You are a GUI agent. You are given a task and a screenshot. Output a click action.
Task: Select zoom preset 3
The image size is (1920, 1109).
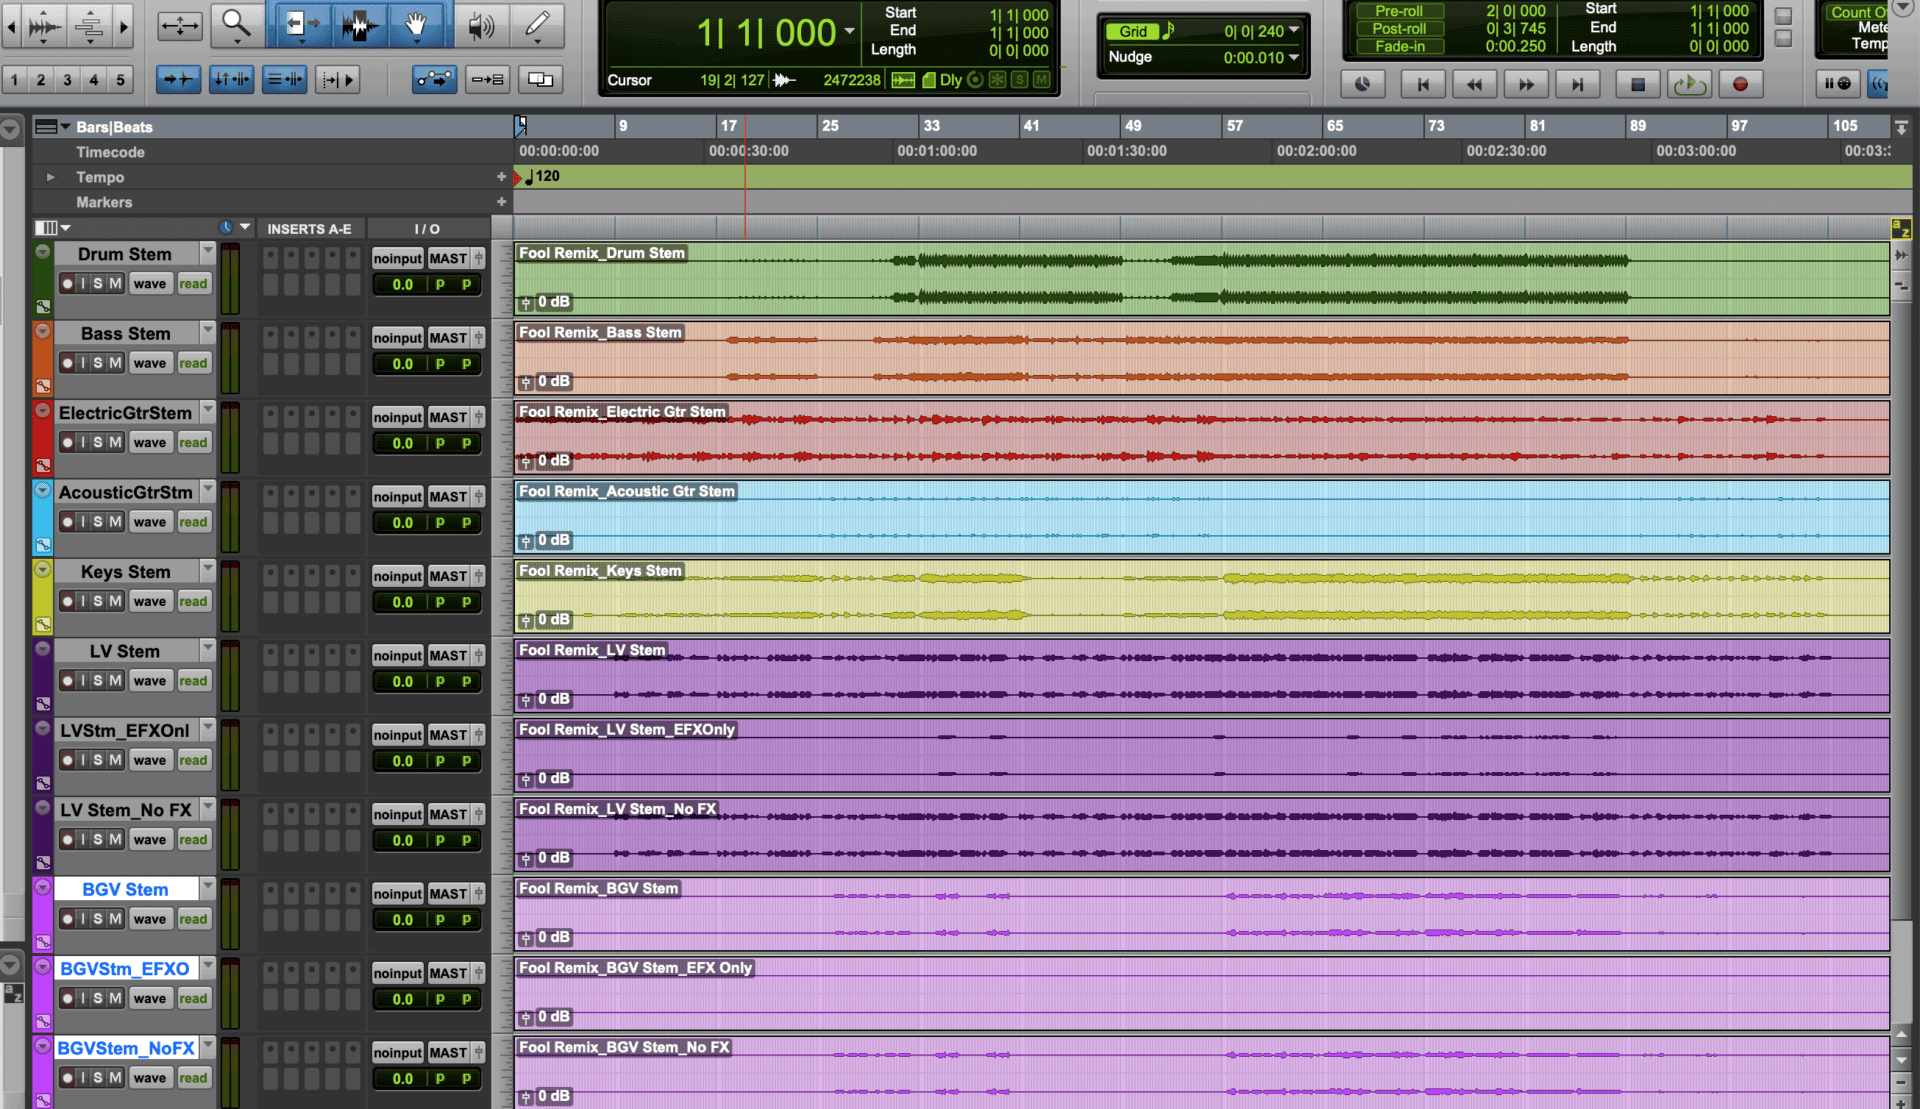coord(65,79)
